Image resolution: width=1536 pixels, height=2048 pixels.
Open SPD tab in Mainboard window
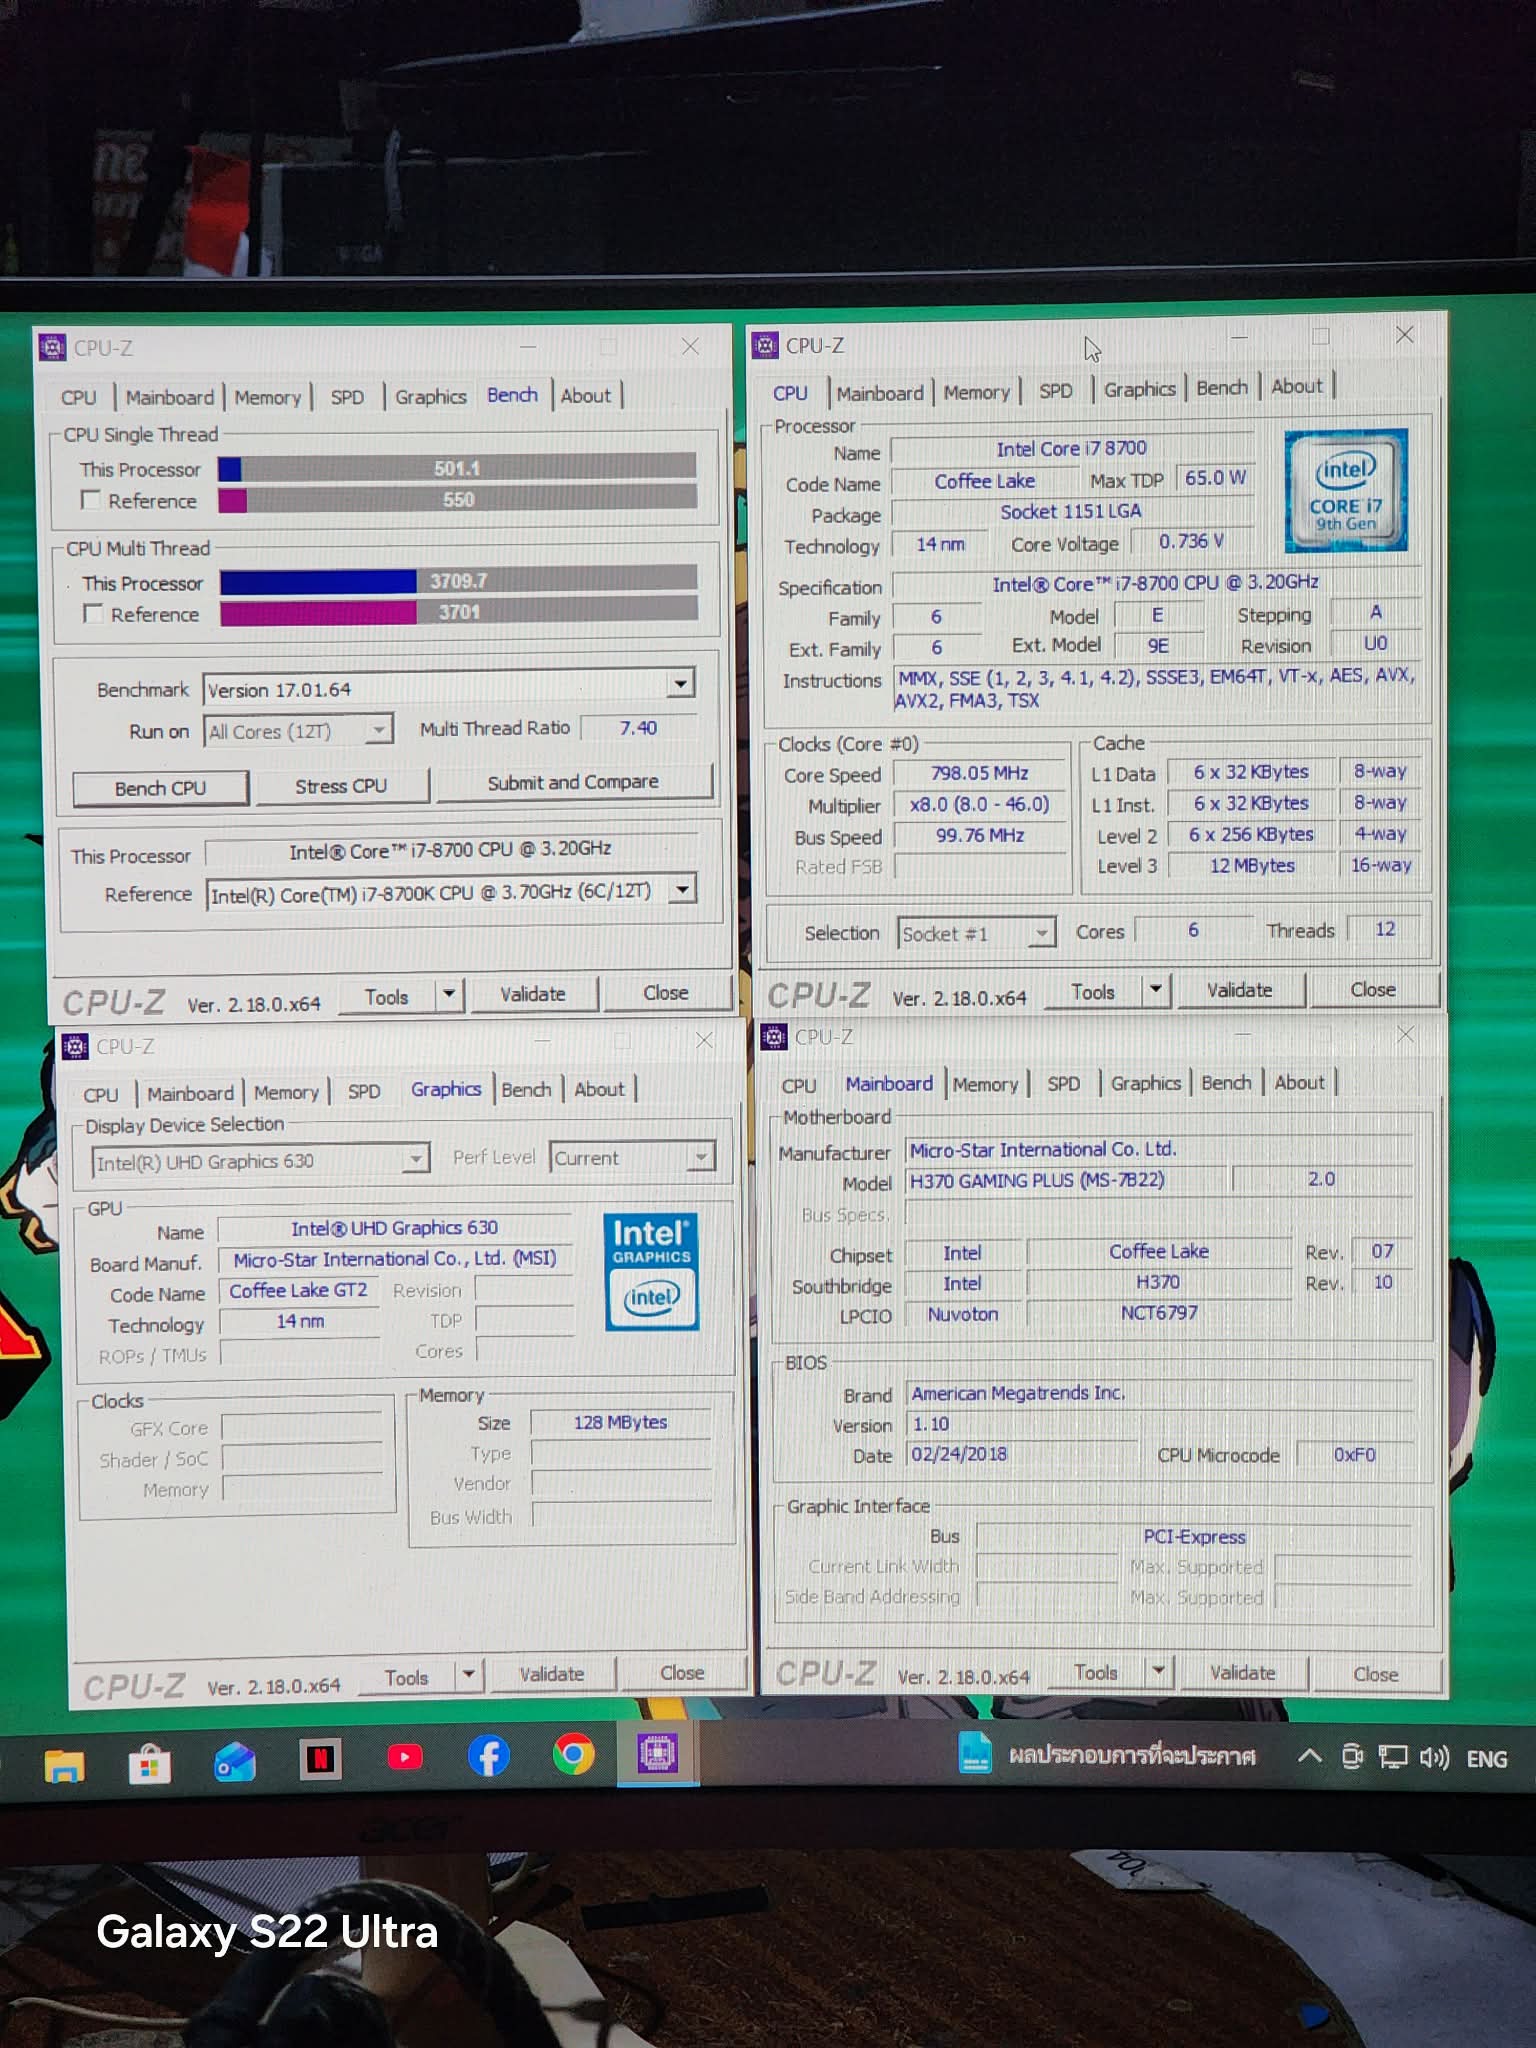(x=1062, y=1084)
